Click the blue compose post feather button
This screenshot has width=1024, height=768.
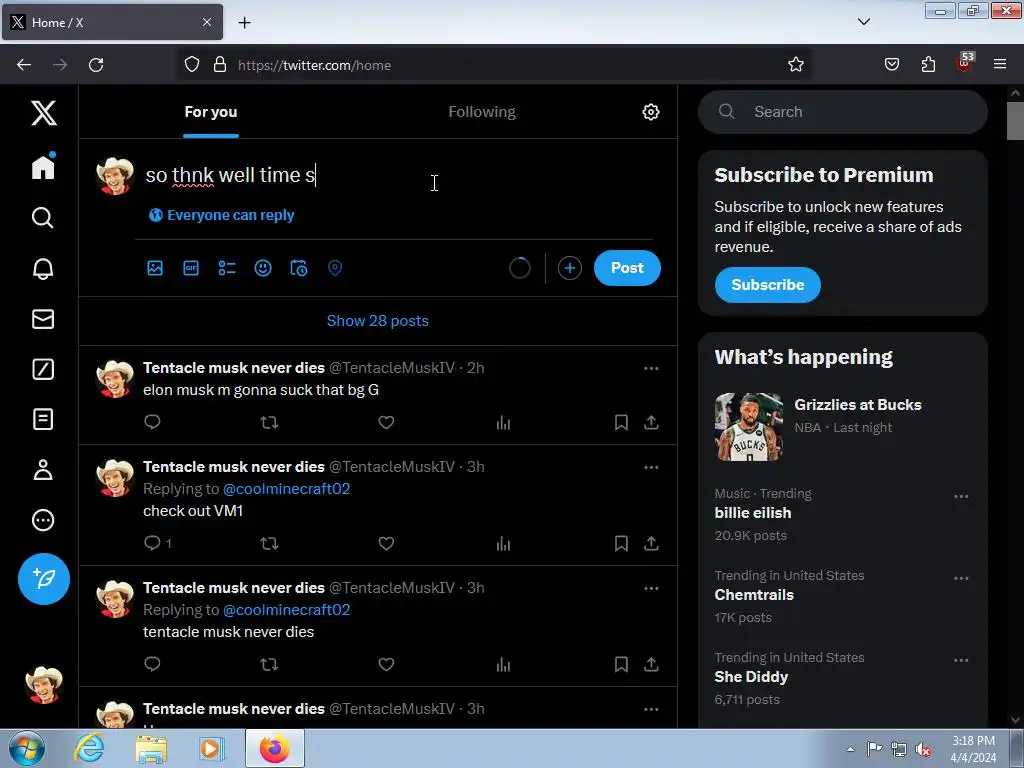(44, 579)
